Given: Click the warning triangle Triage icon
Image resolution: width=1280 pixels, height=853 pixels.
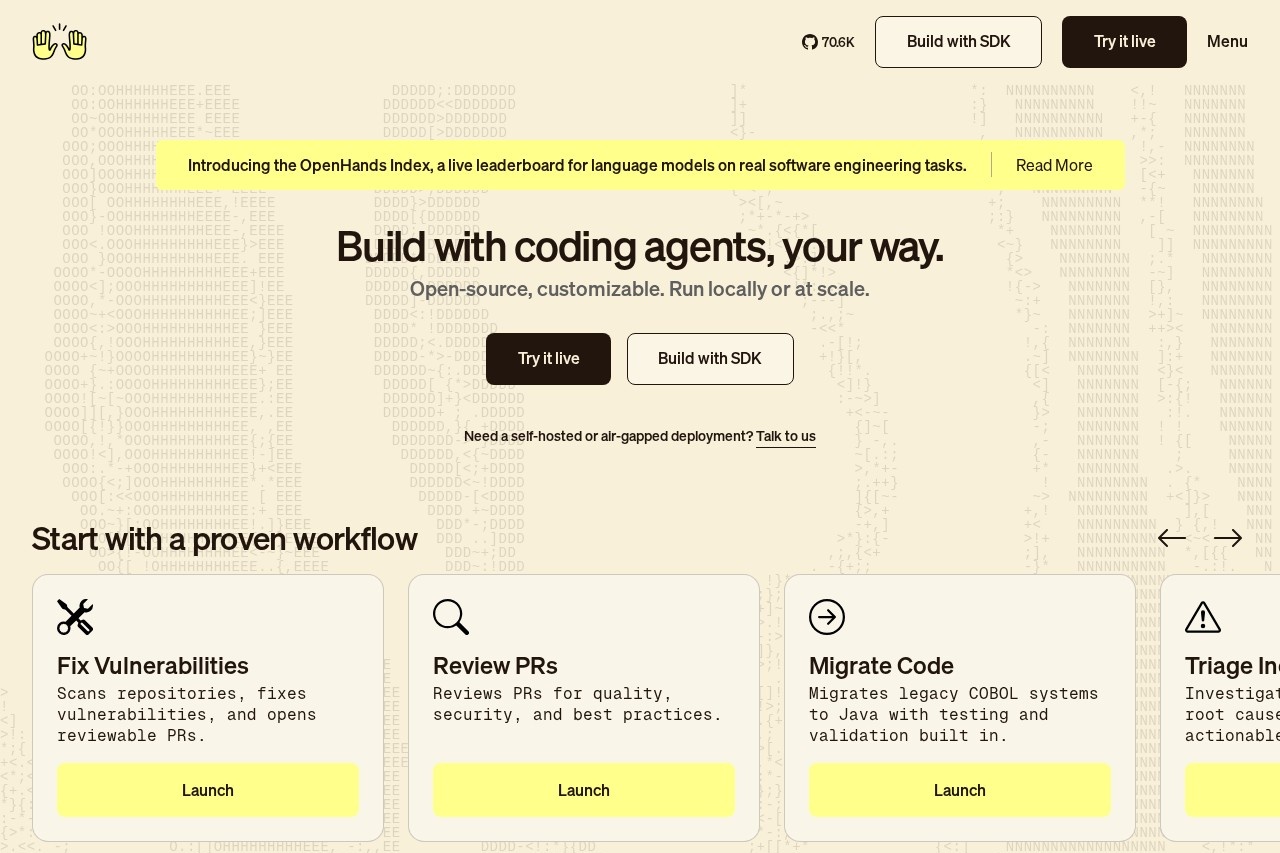Looking at the screenshot, I should coord(1203,617).
